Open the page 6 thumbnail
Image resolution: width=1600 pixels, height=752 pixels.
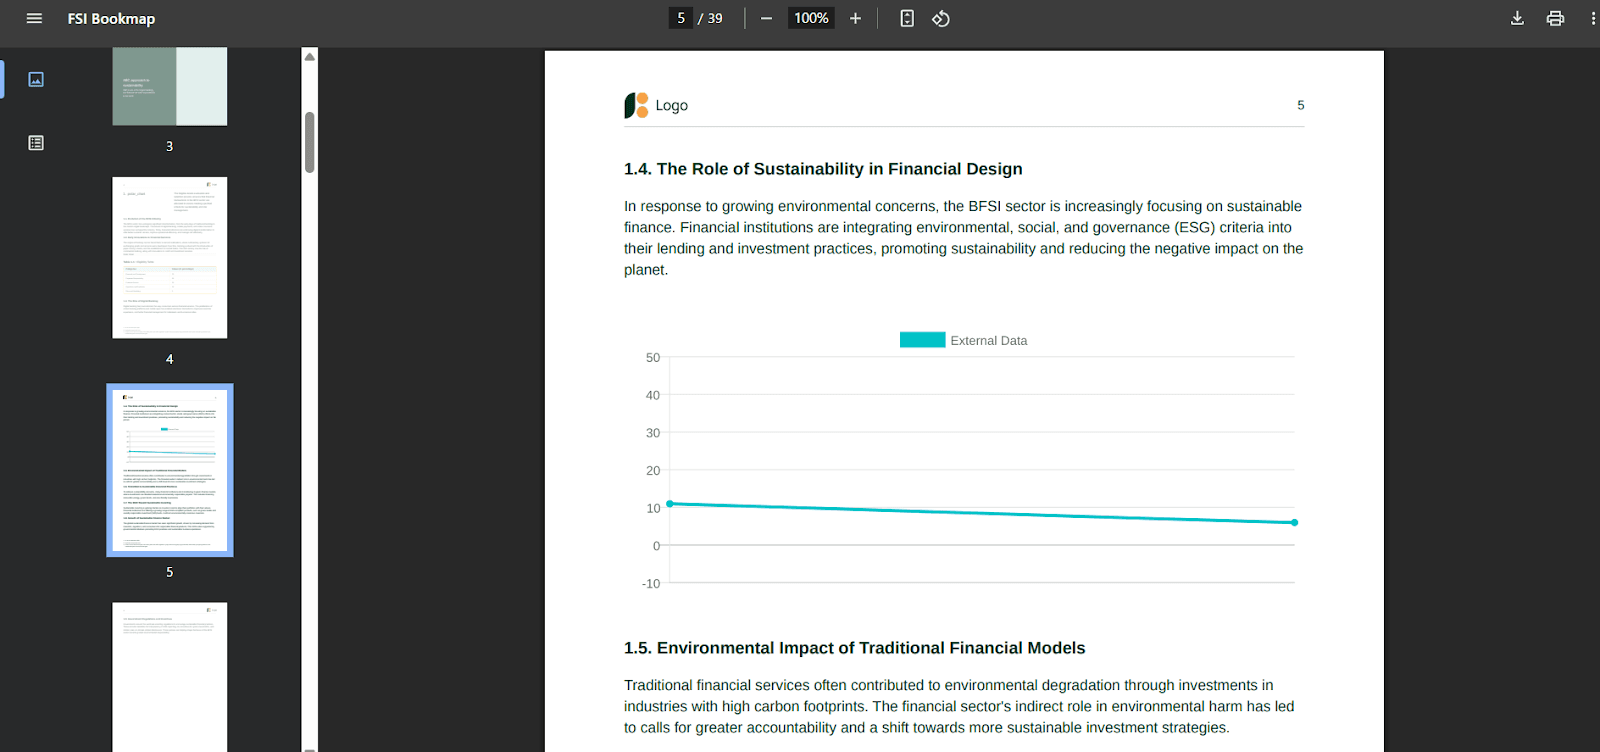170,675
